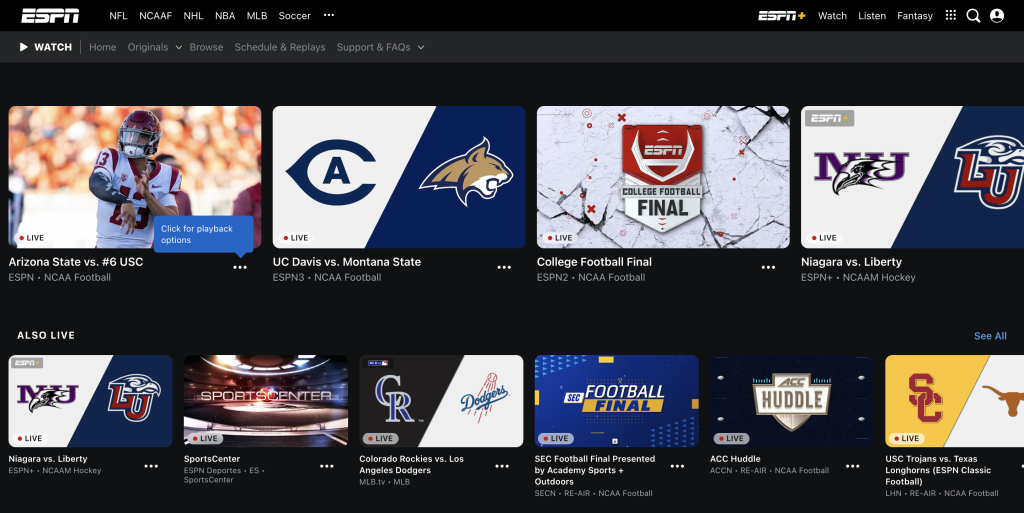Play featured Niagara vs. Liberty ESPN+ thumbnail
The height and width of the screenshot is (513, 1024).
coord(912,177)
